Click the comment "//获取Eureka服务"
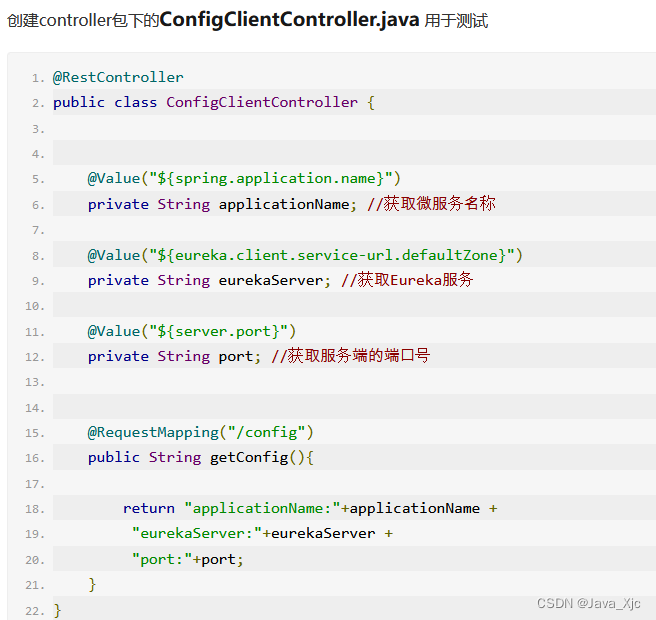Viewport: 656px width, 620px height. 407,280
